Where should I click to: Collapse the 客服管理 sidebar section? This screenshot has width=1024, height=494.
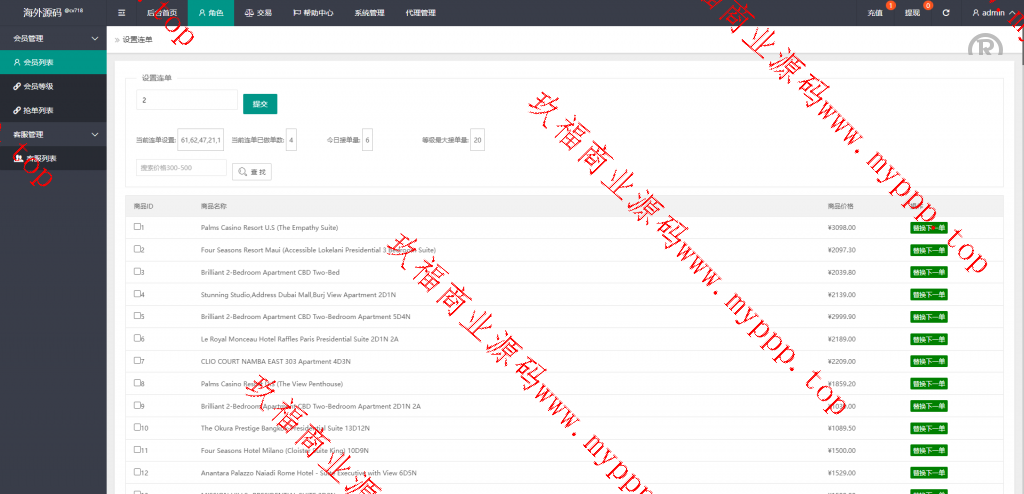94,134
